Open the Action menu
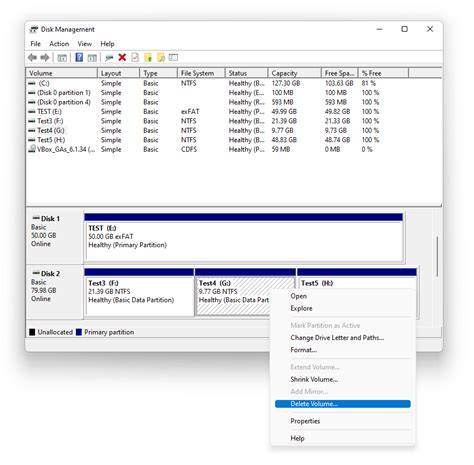 pyautogui.click(x=59, y=44)
